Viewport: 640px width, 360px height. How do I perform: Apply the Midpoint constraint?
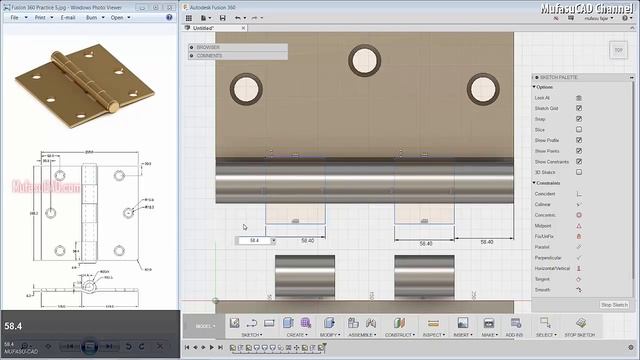[579, 226]
